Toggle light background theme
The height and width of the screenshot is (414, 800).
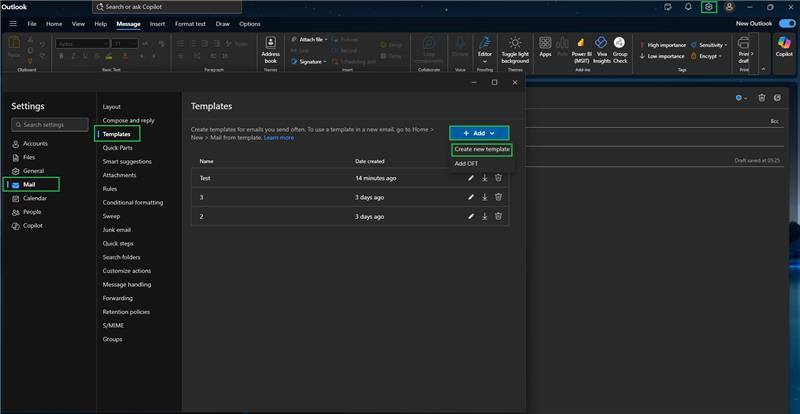click(x=515, y=50)
